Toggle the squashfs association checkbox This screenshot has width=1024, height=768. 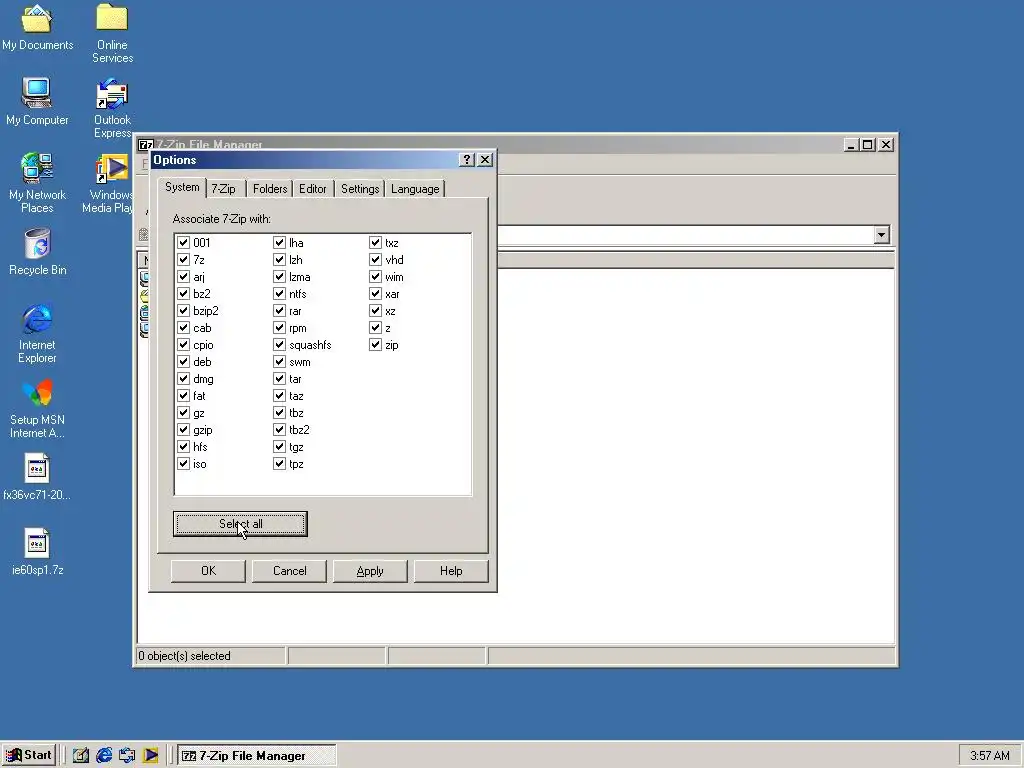[x=280, y=344]
